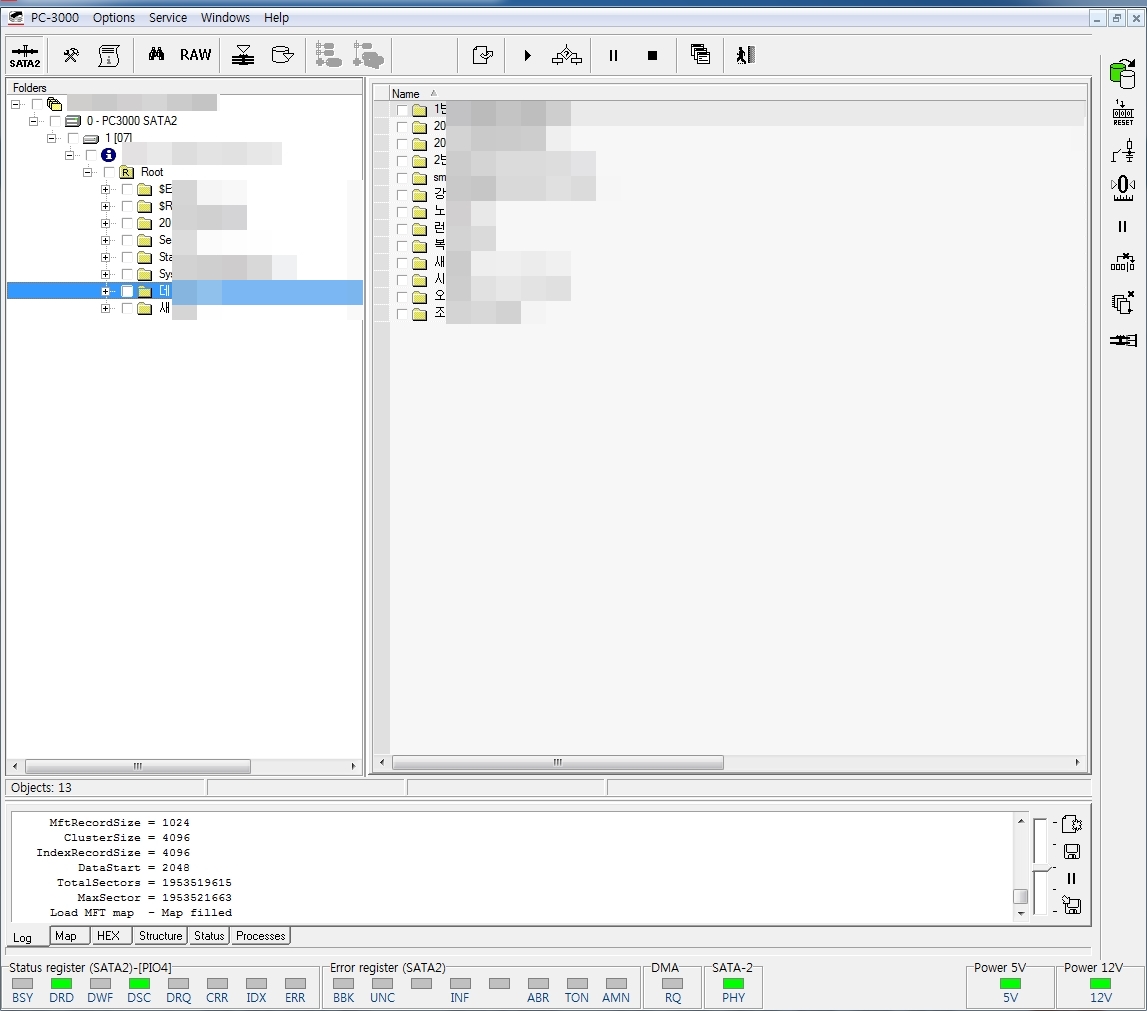Click the file list horizontal scrollbar
The width and height of the screenshot is (1147, 1011).
[x=558, y=762]
